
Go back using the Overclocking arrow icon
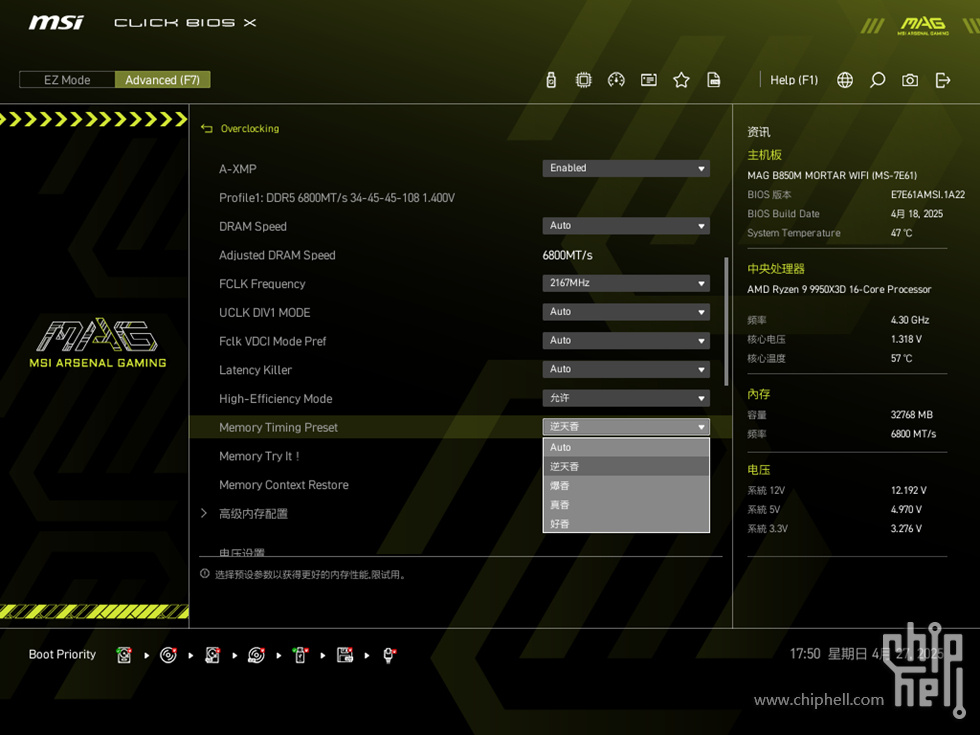[x=207, y=129]
